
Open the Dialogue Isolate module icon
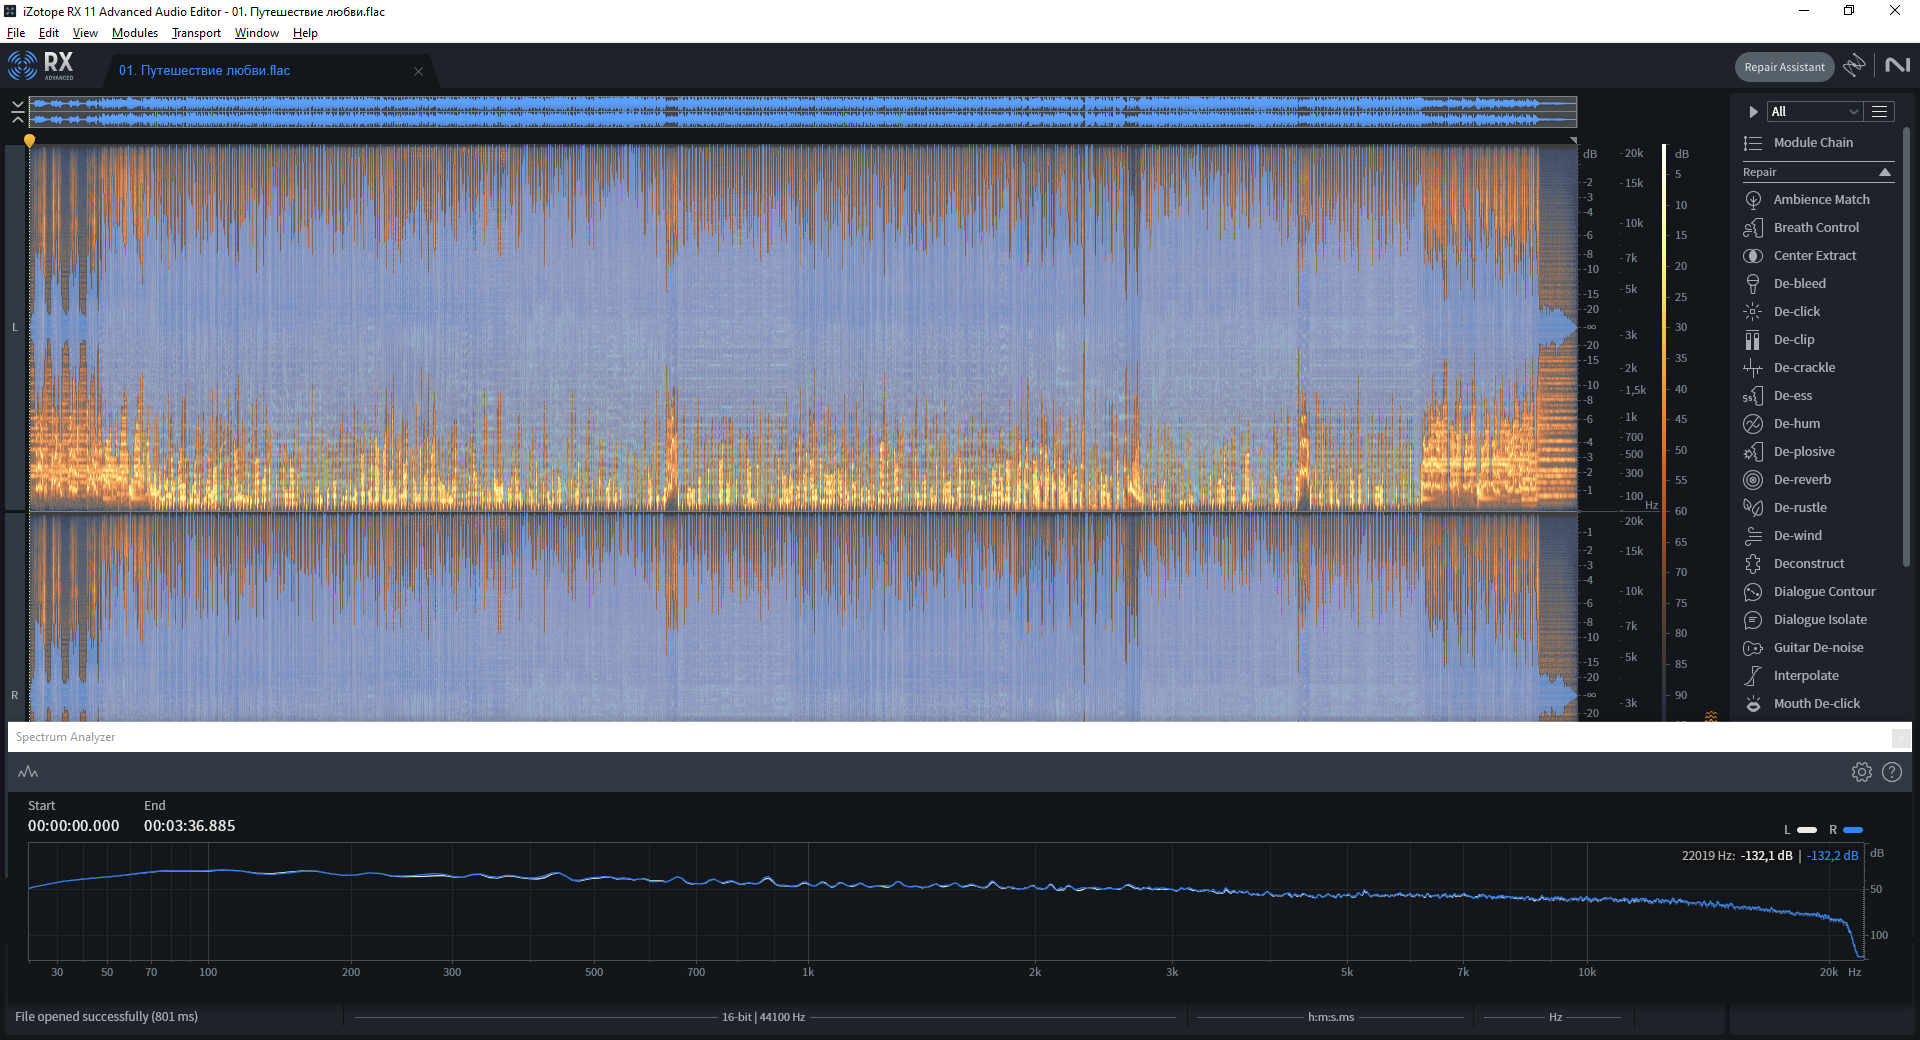(1753, 620)
